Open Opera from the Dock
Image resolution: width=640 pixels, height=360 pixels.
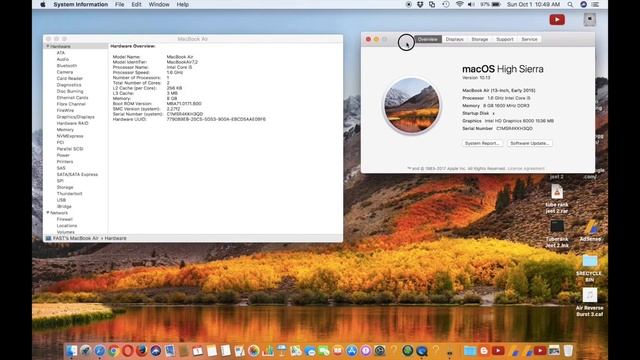pos(127,350)
